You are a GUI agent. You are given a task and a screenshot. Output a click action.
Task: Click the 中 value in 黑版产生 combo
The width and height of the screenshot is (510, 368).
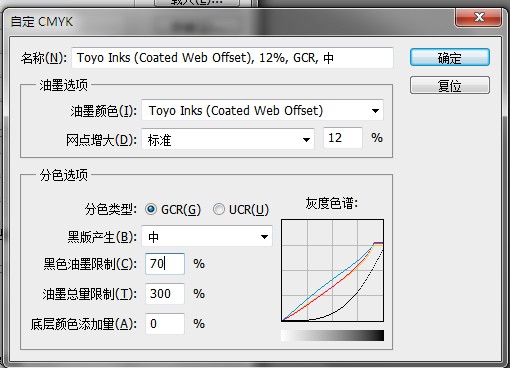[154, 237]
